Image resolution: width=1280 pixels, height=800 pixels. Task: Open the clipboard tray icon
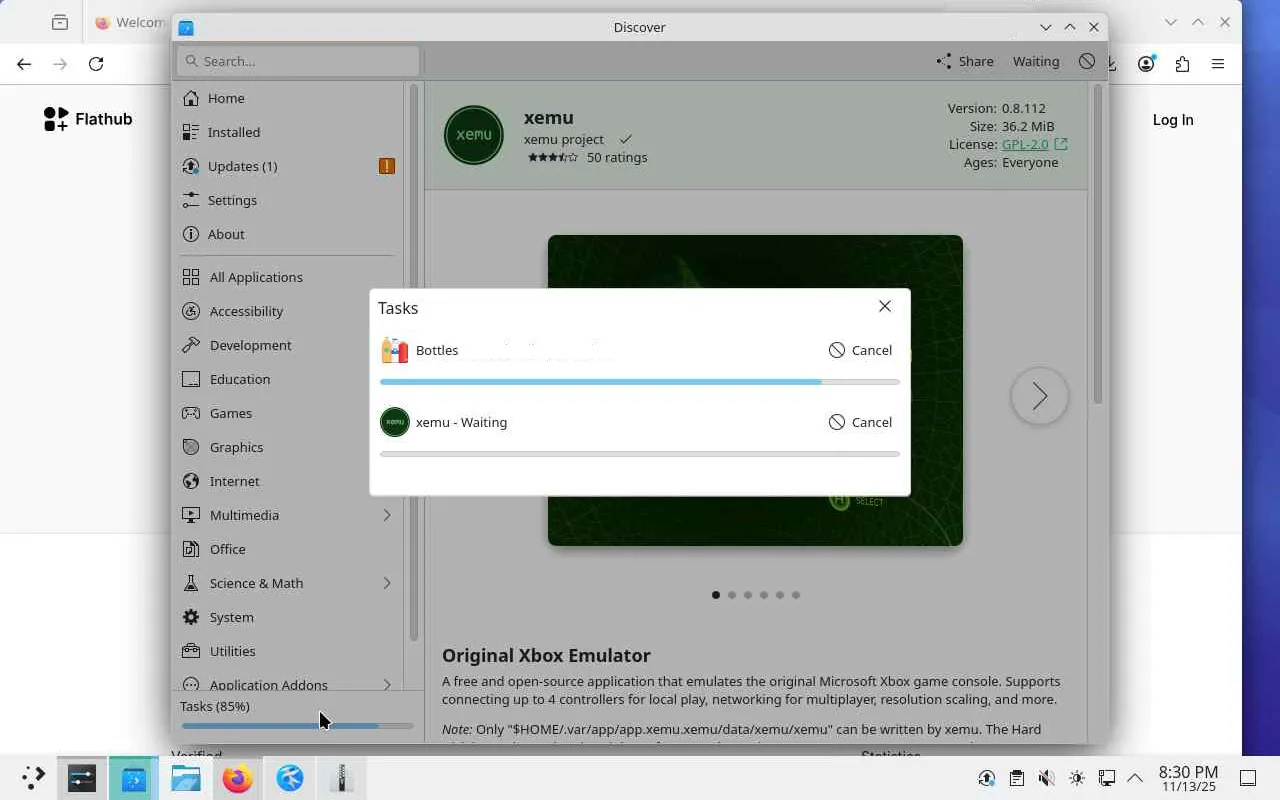[x=1016, y=778]
